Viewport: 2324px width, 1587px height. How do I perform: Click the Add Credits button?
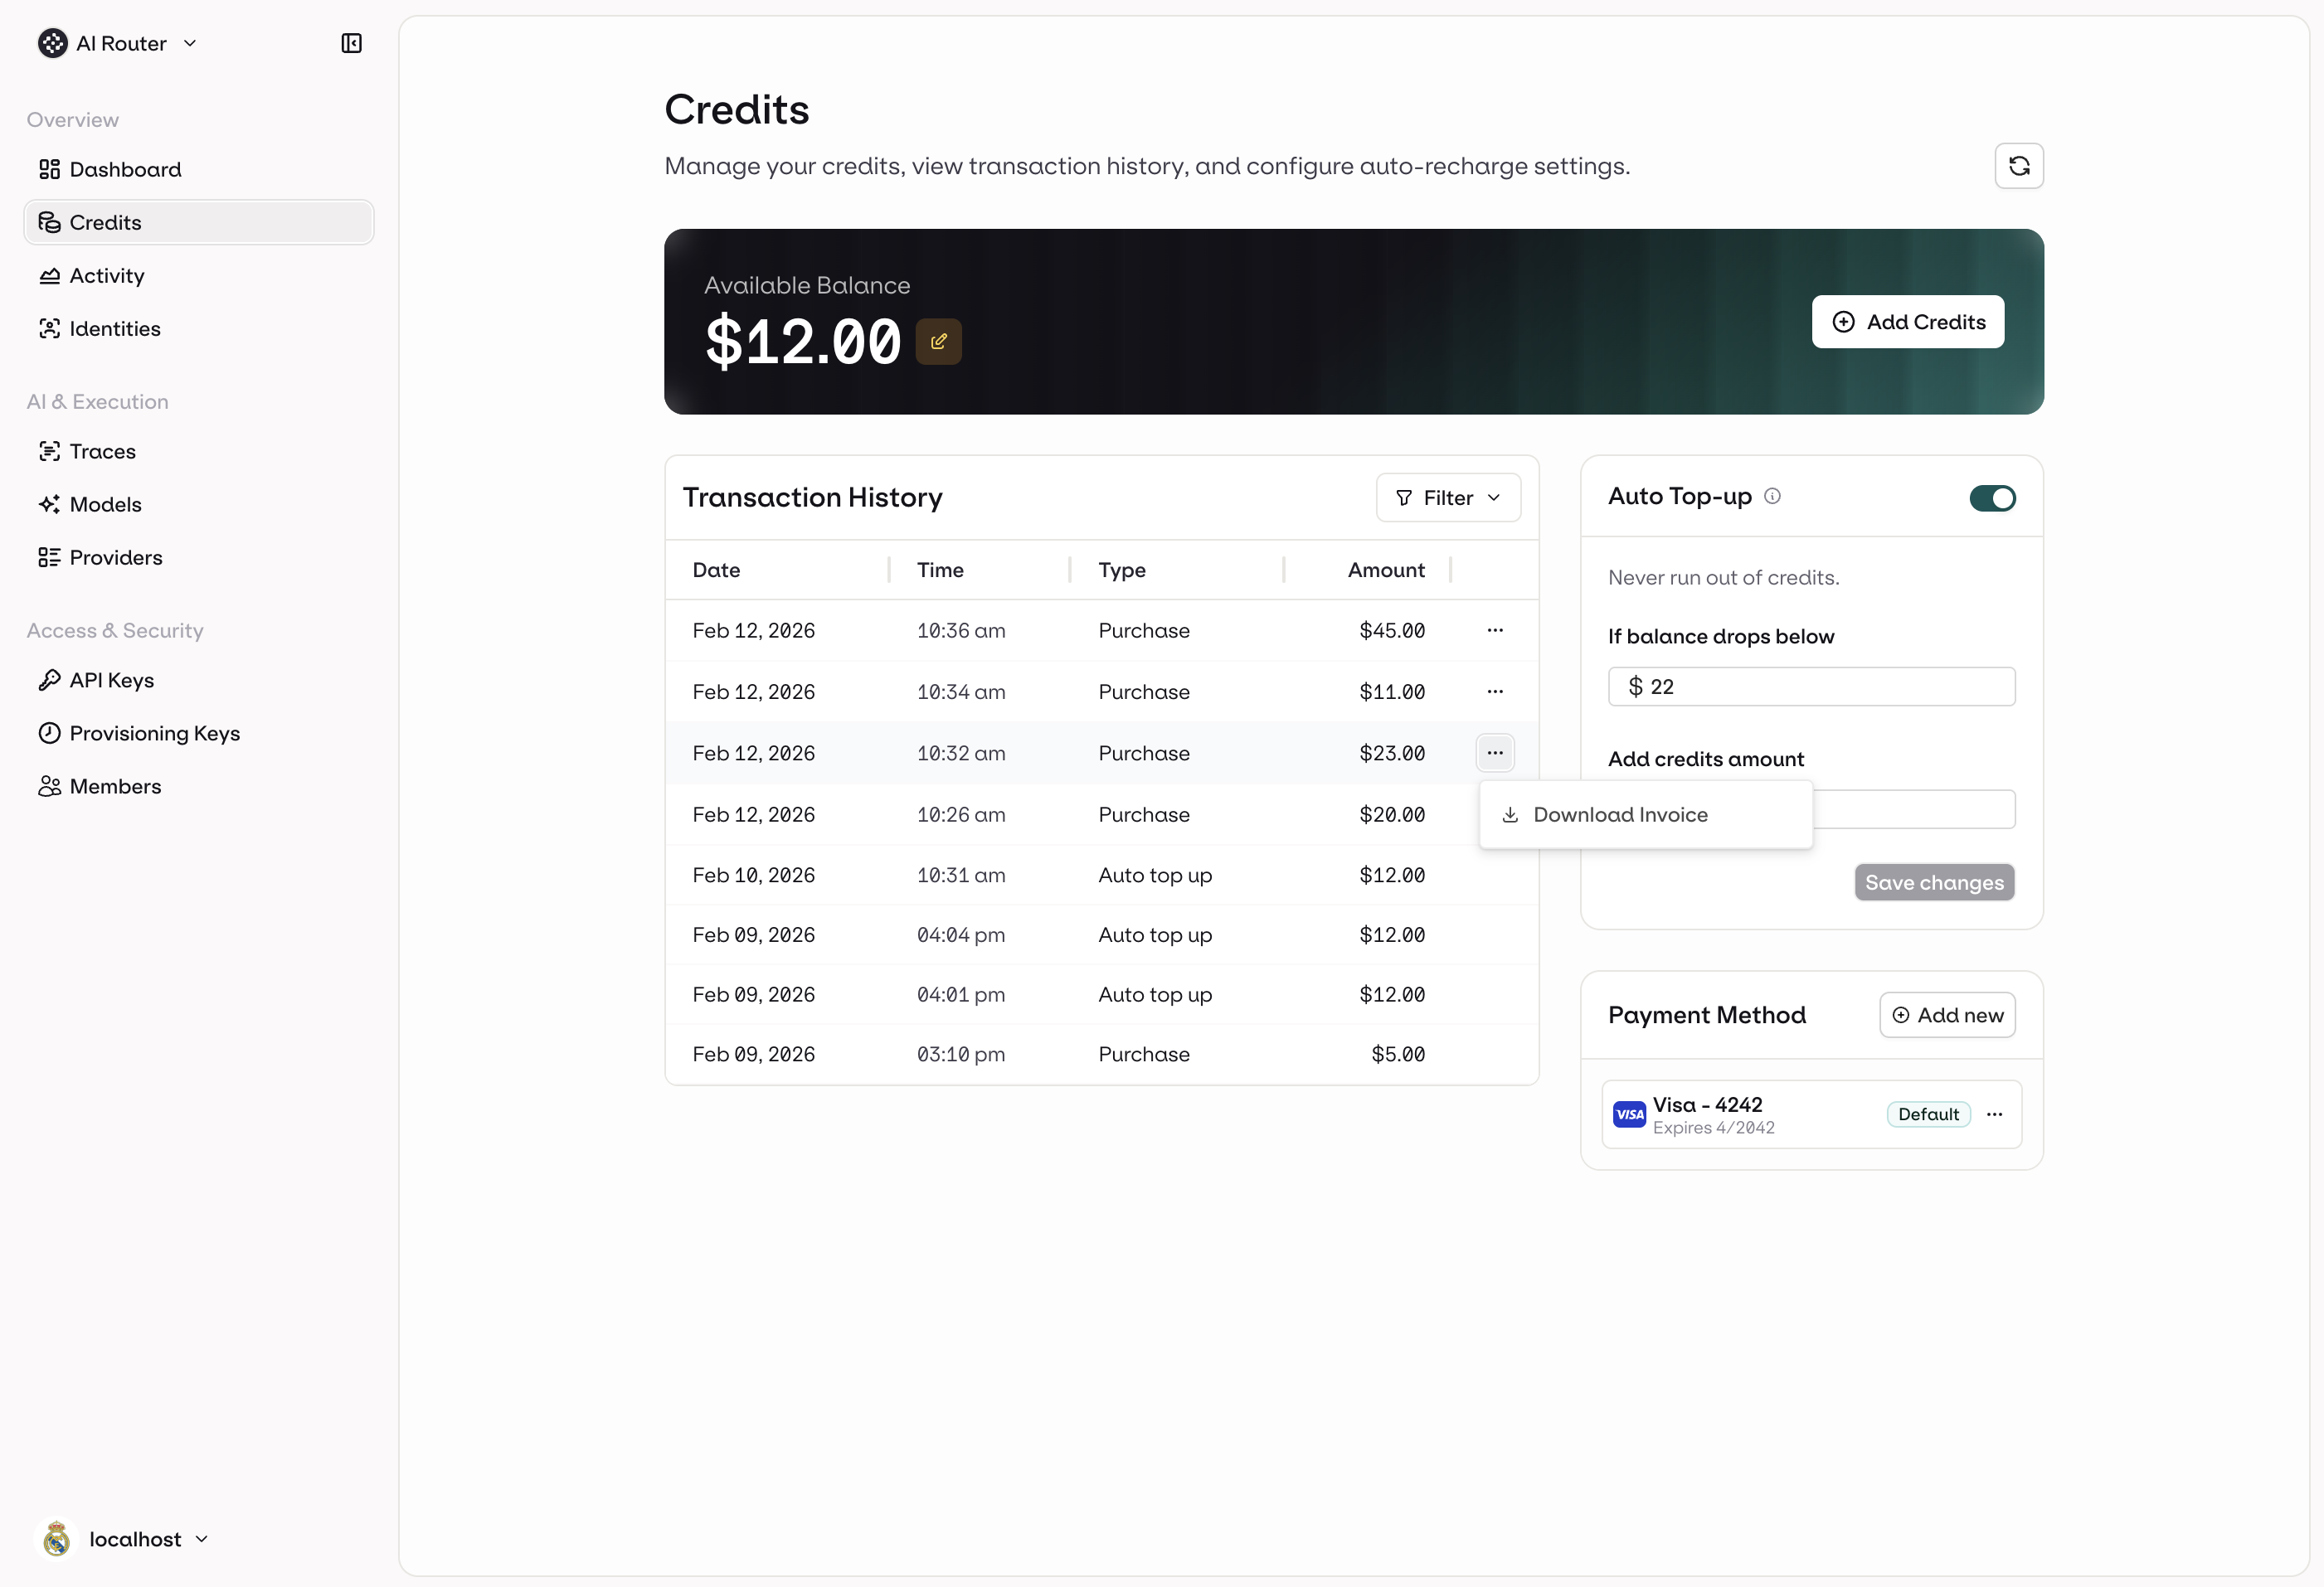(1907, 321)
